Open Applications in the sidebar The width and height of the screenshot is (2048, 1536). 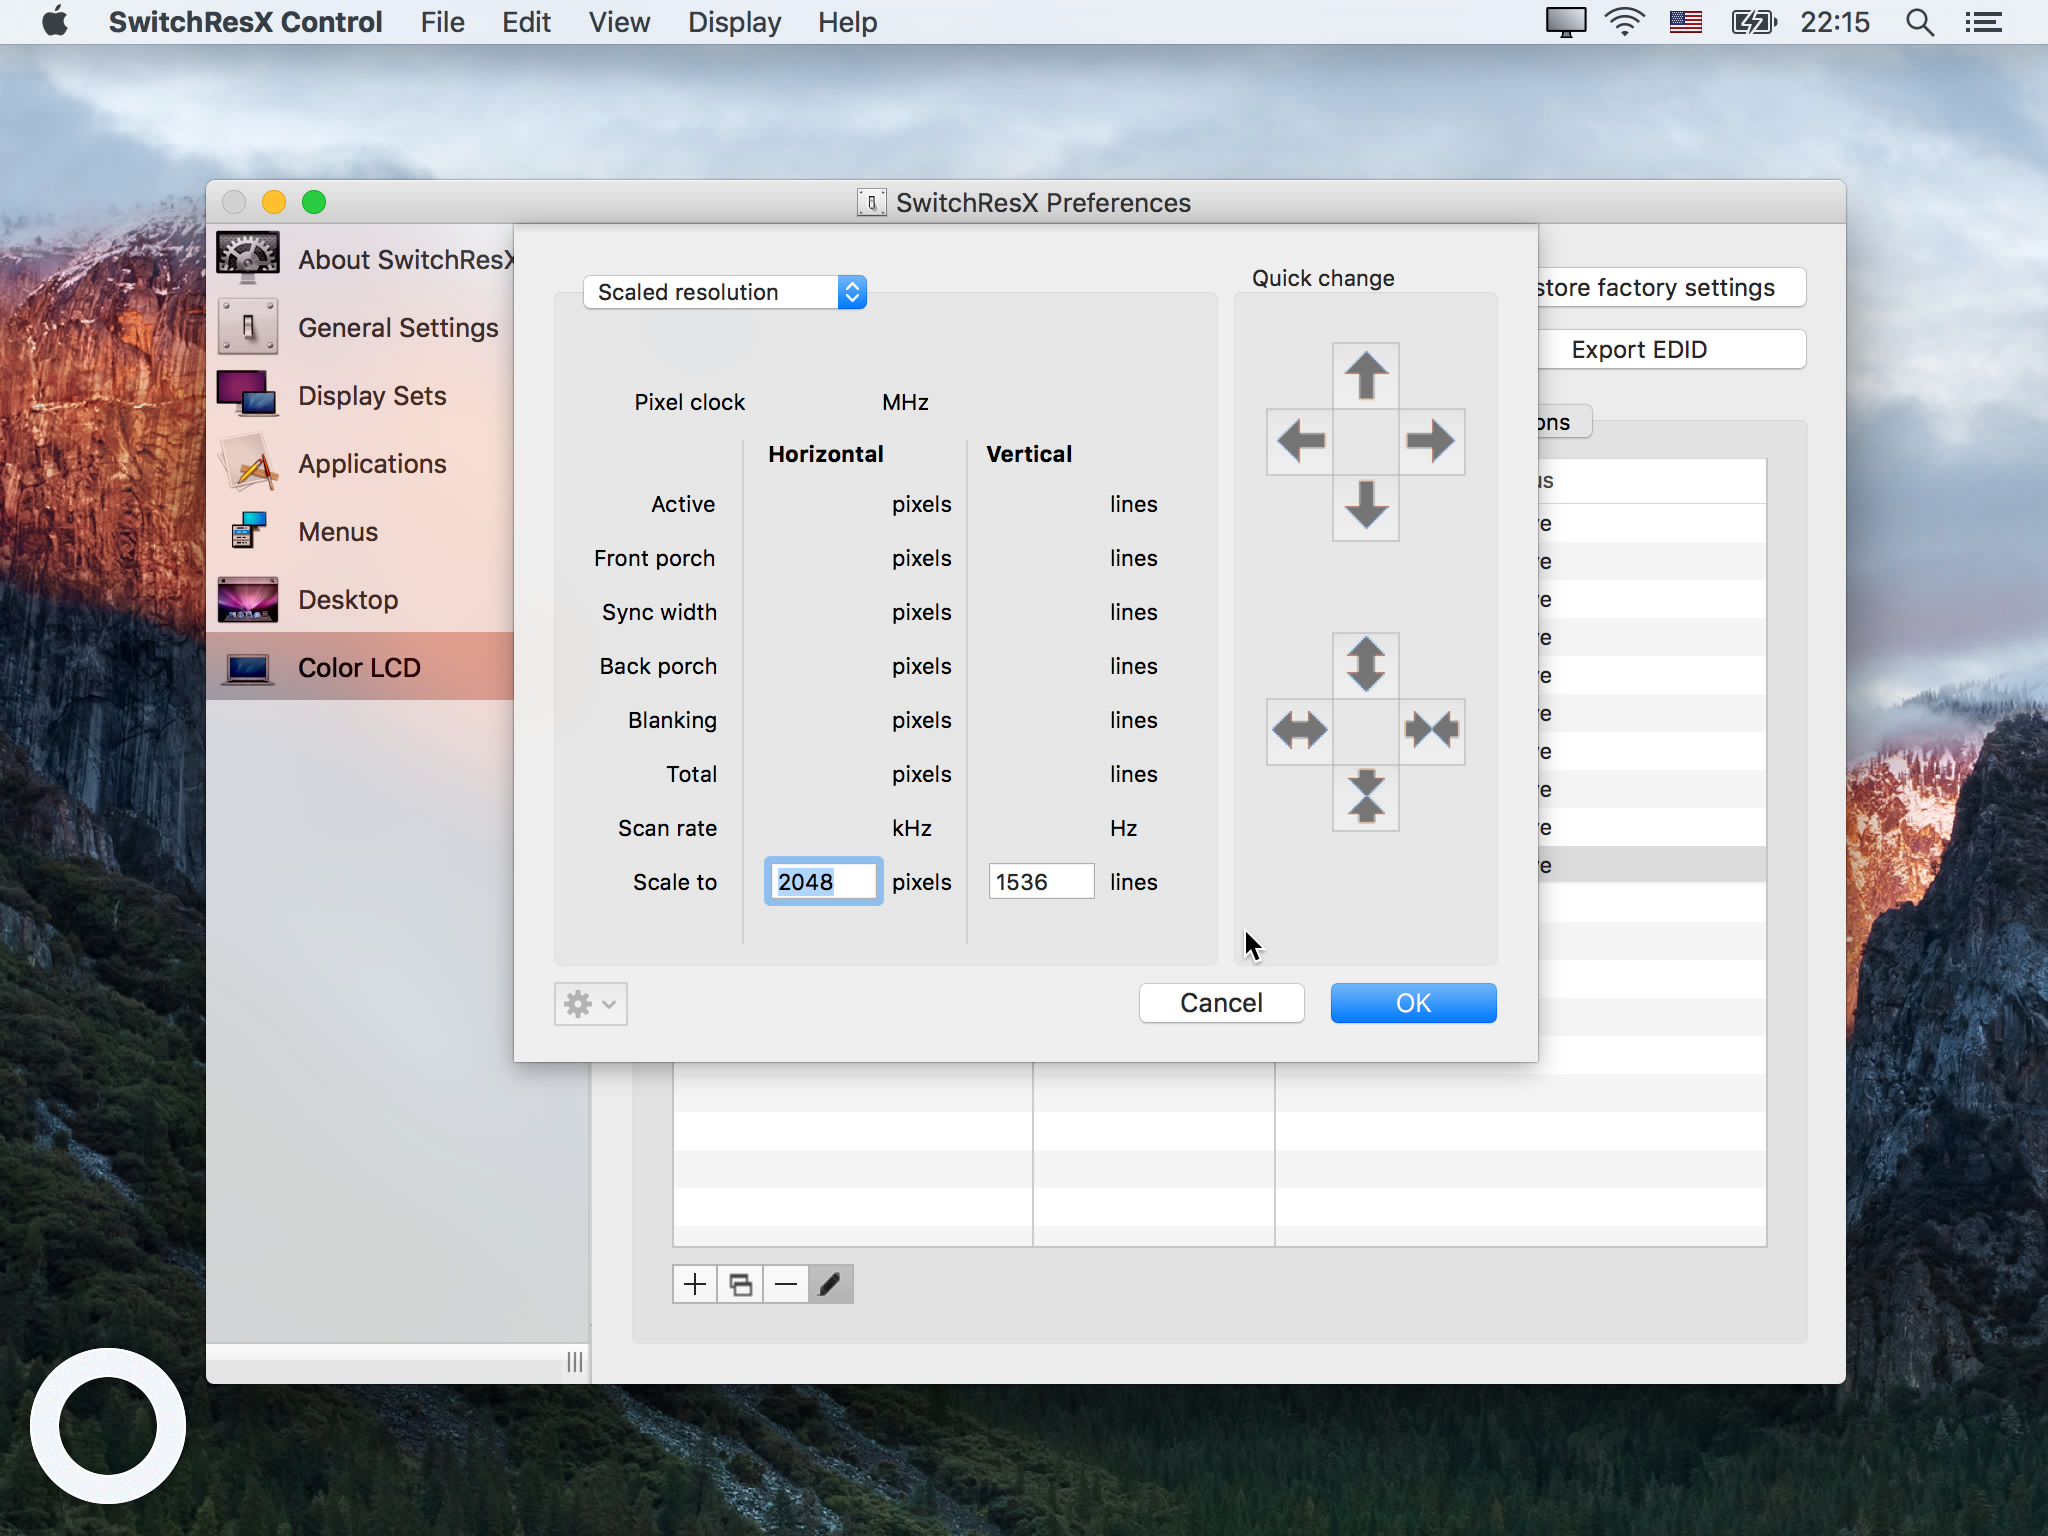pyautogui.click(x=362, y=464)
